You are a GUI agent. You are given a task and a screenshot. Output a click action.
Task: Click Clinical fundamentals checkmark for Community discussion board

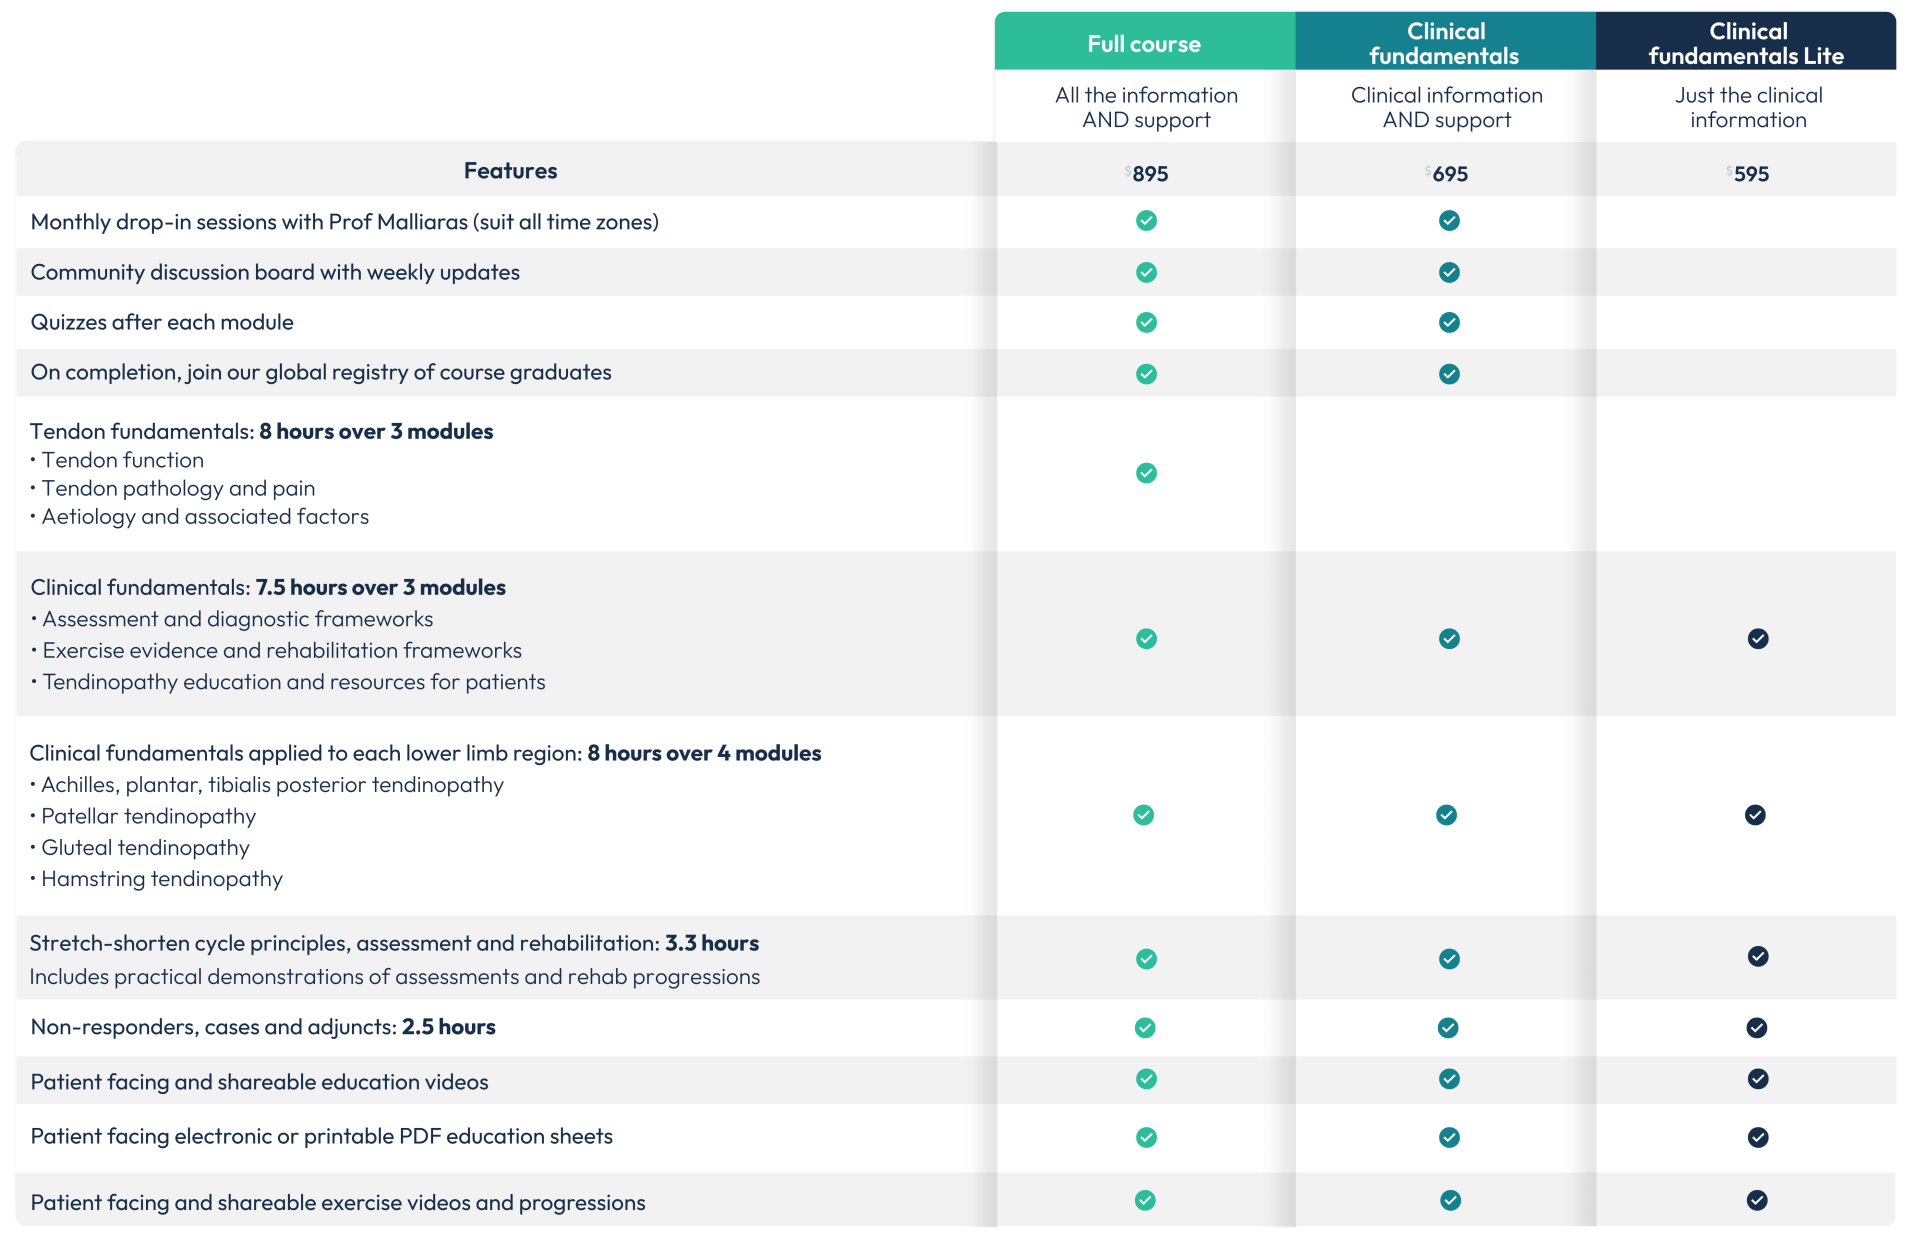(1448, 272)
